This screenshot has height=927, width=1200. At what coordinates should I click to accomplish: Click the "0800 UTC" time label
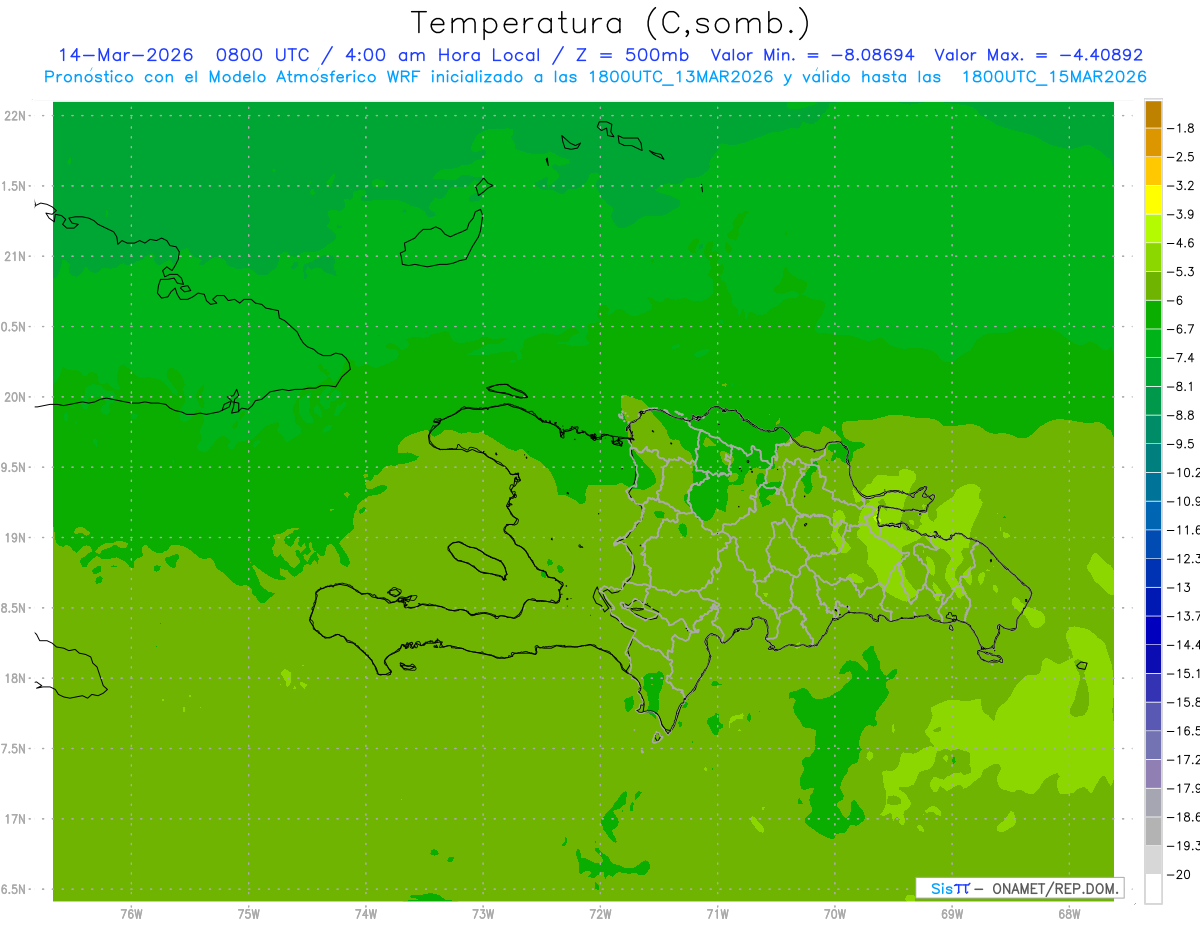[264, 55]
